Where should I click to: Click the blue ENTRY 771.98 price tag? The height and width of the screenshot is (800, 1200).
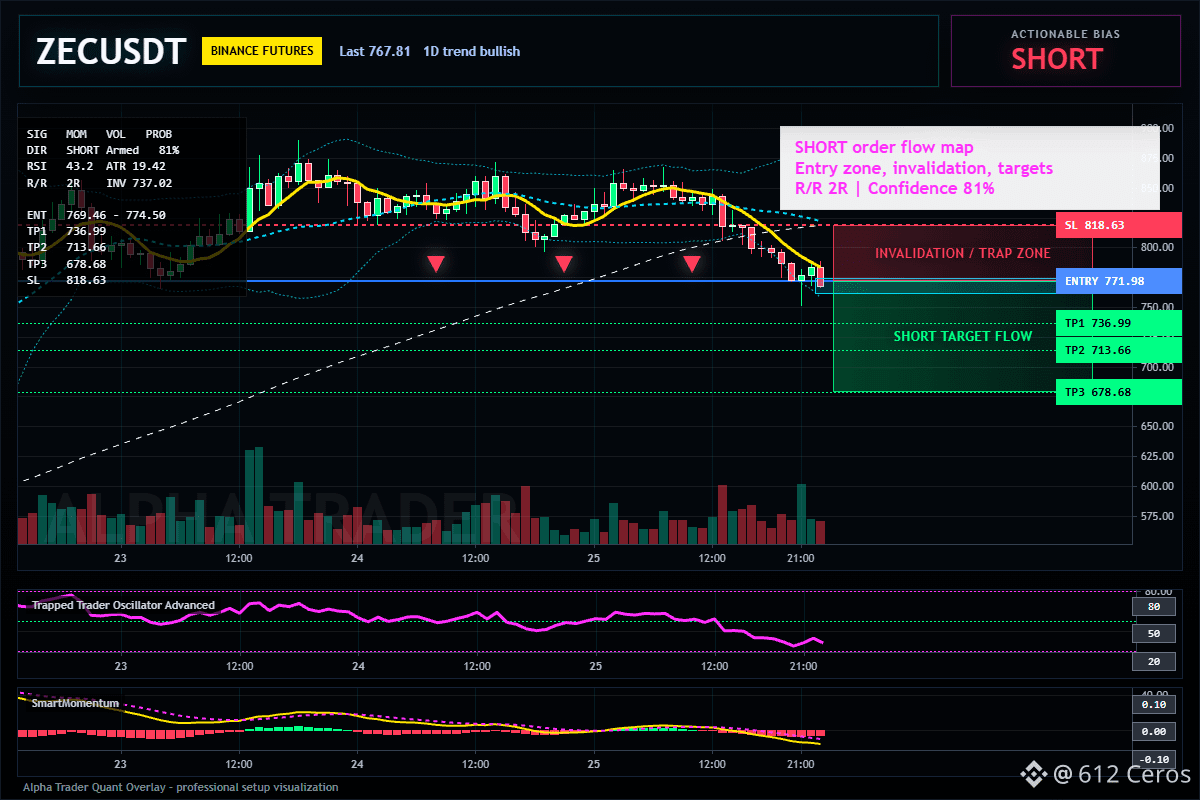(x=1118, y=281)
